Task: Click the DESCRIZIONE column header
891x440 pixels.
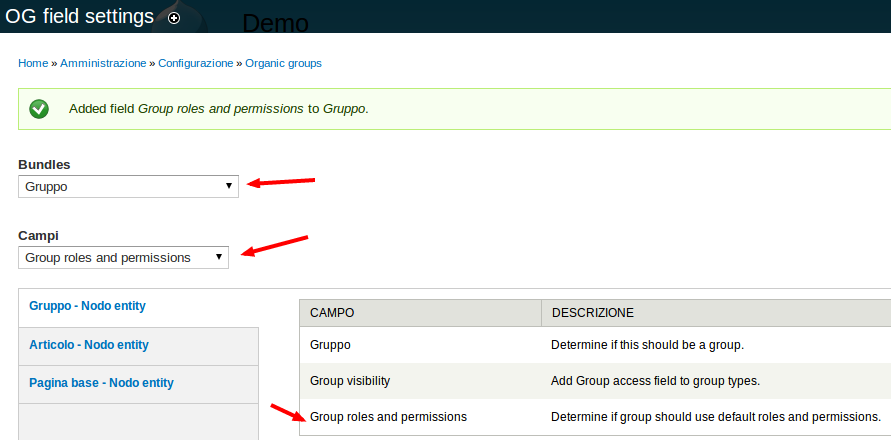Action: pos(592,313)
